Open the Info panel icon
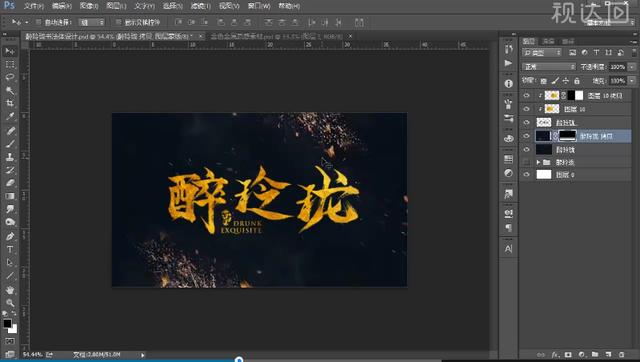640x362 pixels. [509, 83]
